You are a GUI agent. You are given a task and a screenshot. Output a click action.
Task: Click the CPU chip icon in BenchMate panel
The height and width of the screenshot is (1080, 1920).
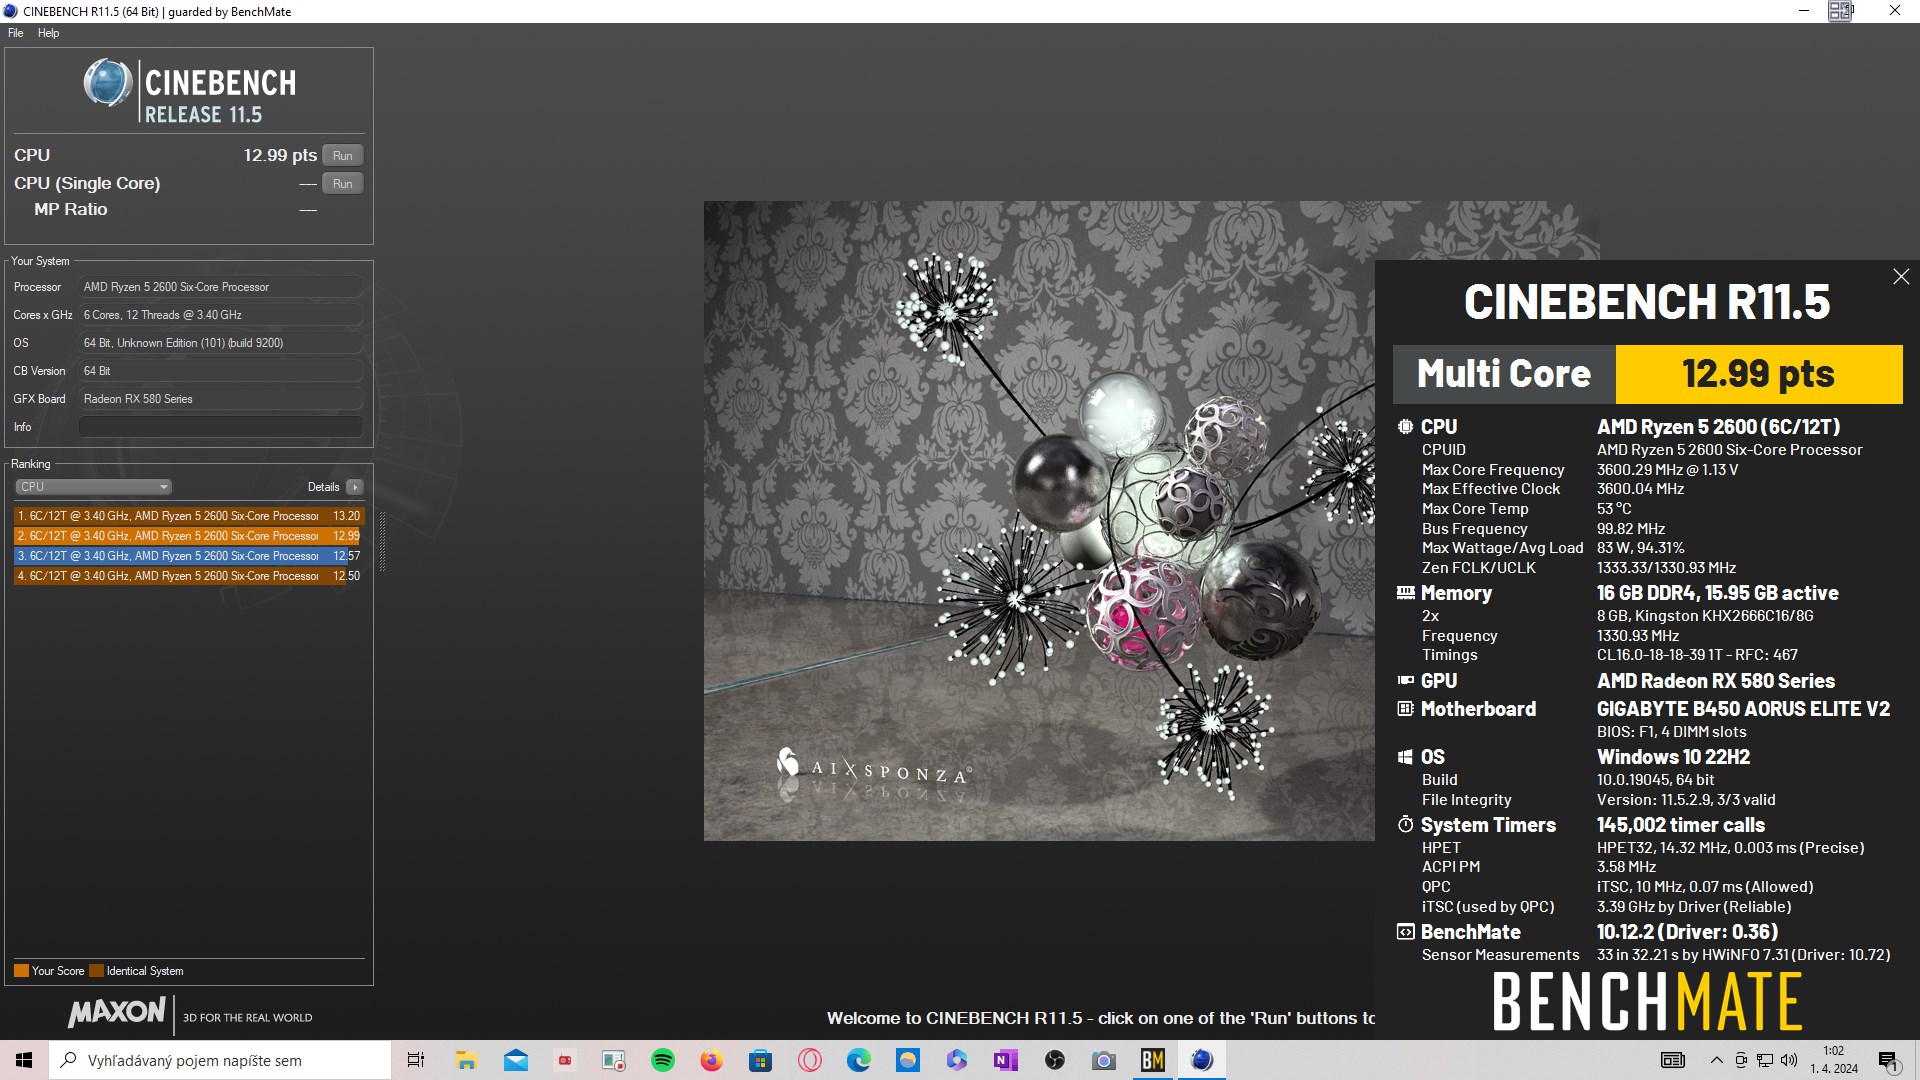coord(1405,427)
